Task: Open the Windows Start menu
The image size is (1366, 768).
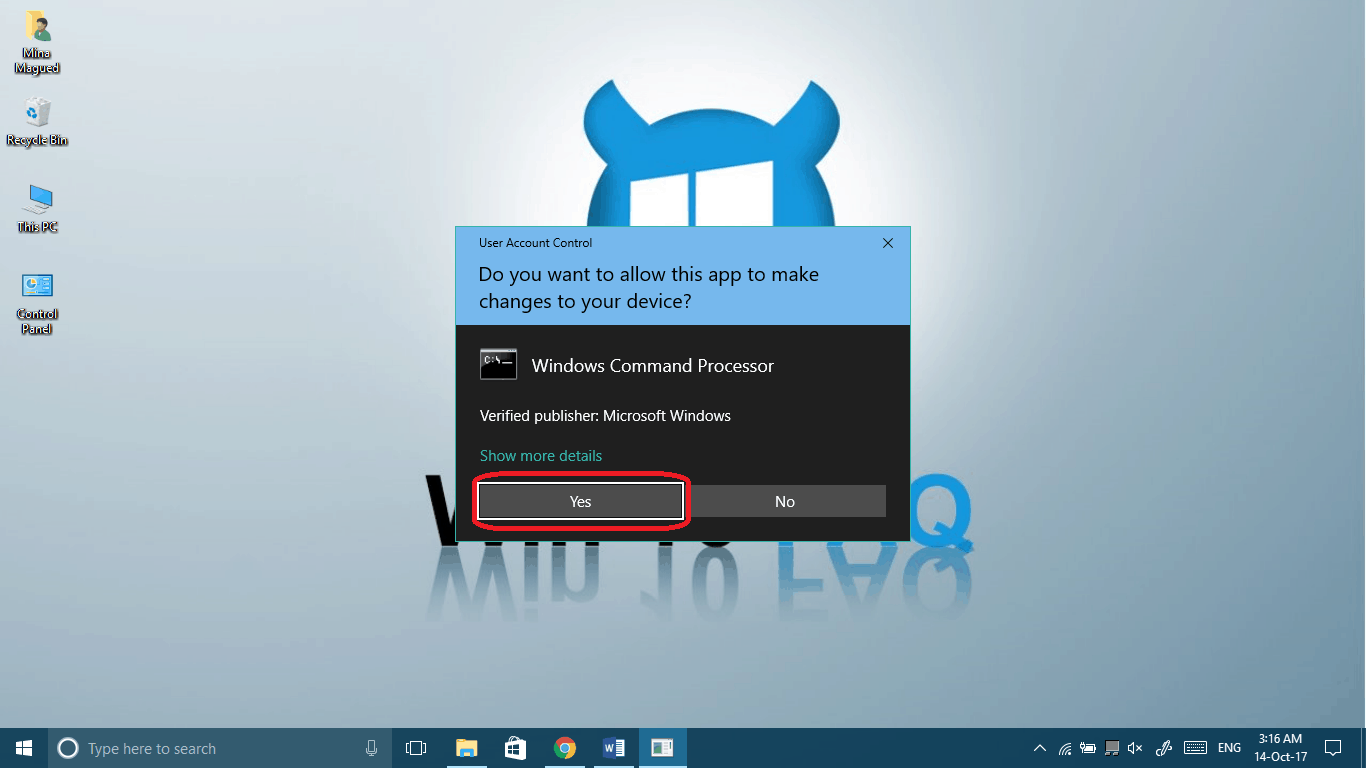Action: (x=24, y=748)
